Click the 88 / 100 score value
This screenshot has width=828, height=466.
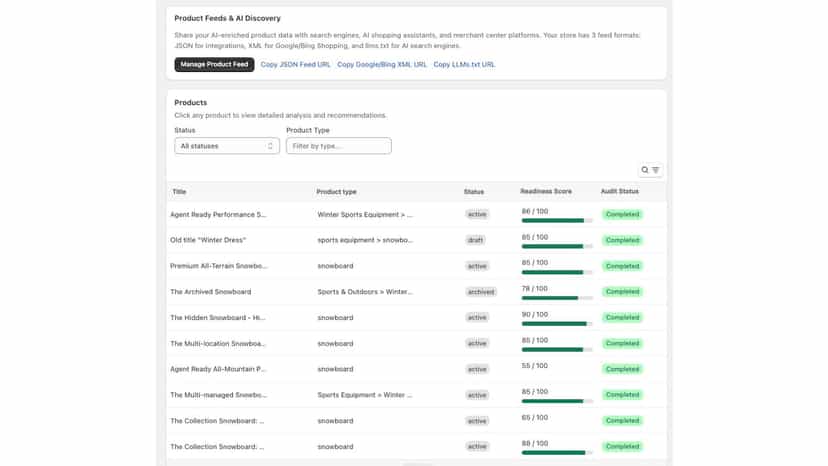(x=535, y=443)
